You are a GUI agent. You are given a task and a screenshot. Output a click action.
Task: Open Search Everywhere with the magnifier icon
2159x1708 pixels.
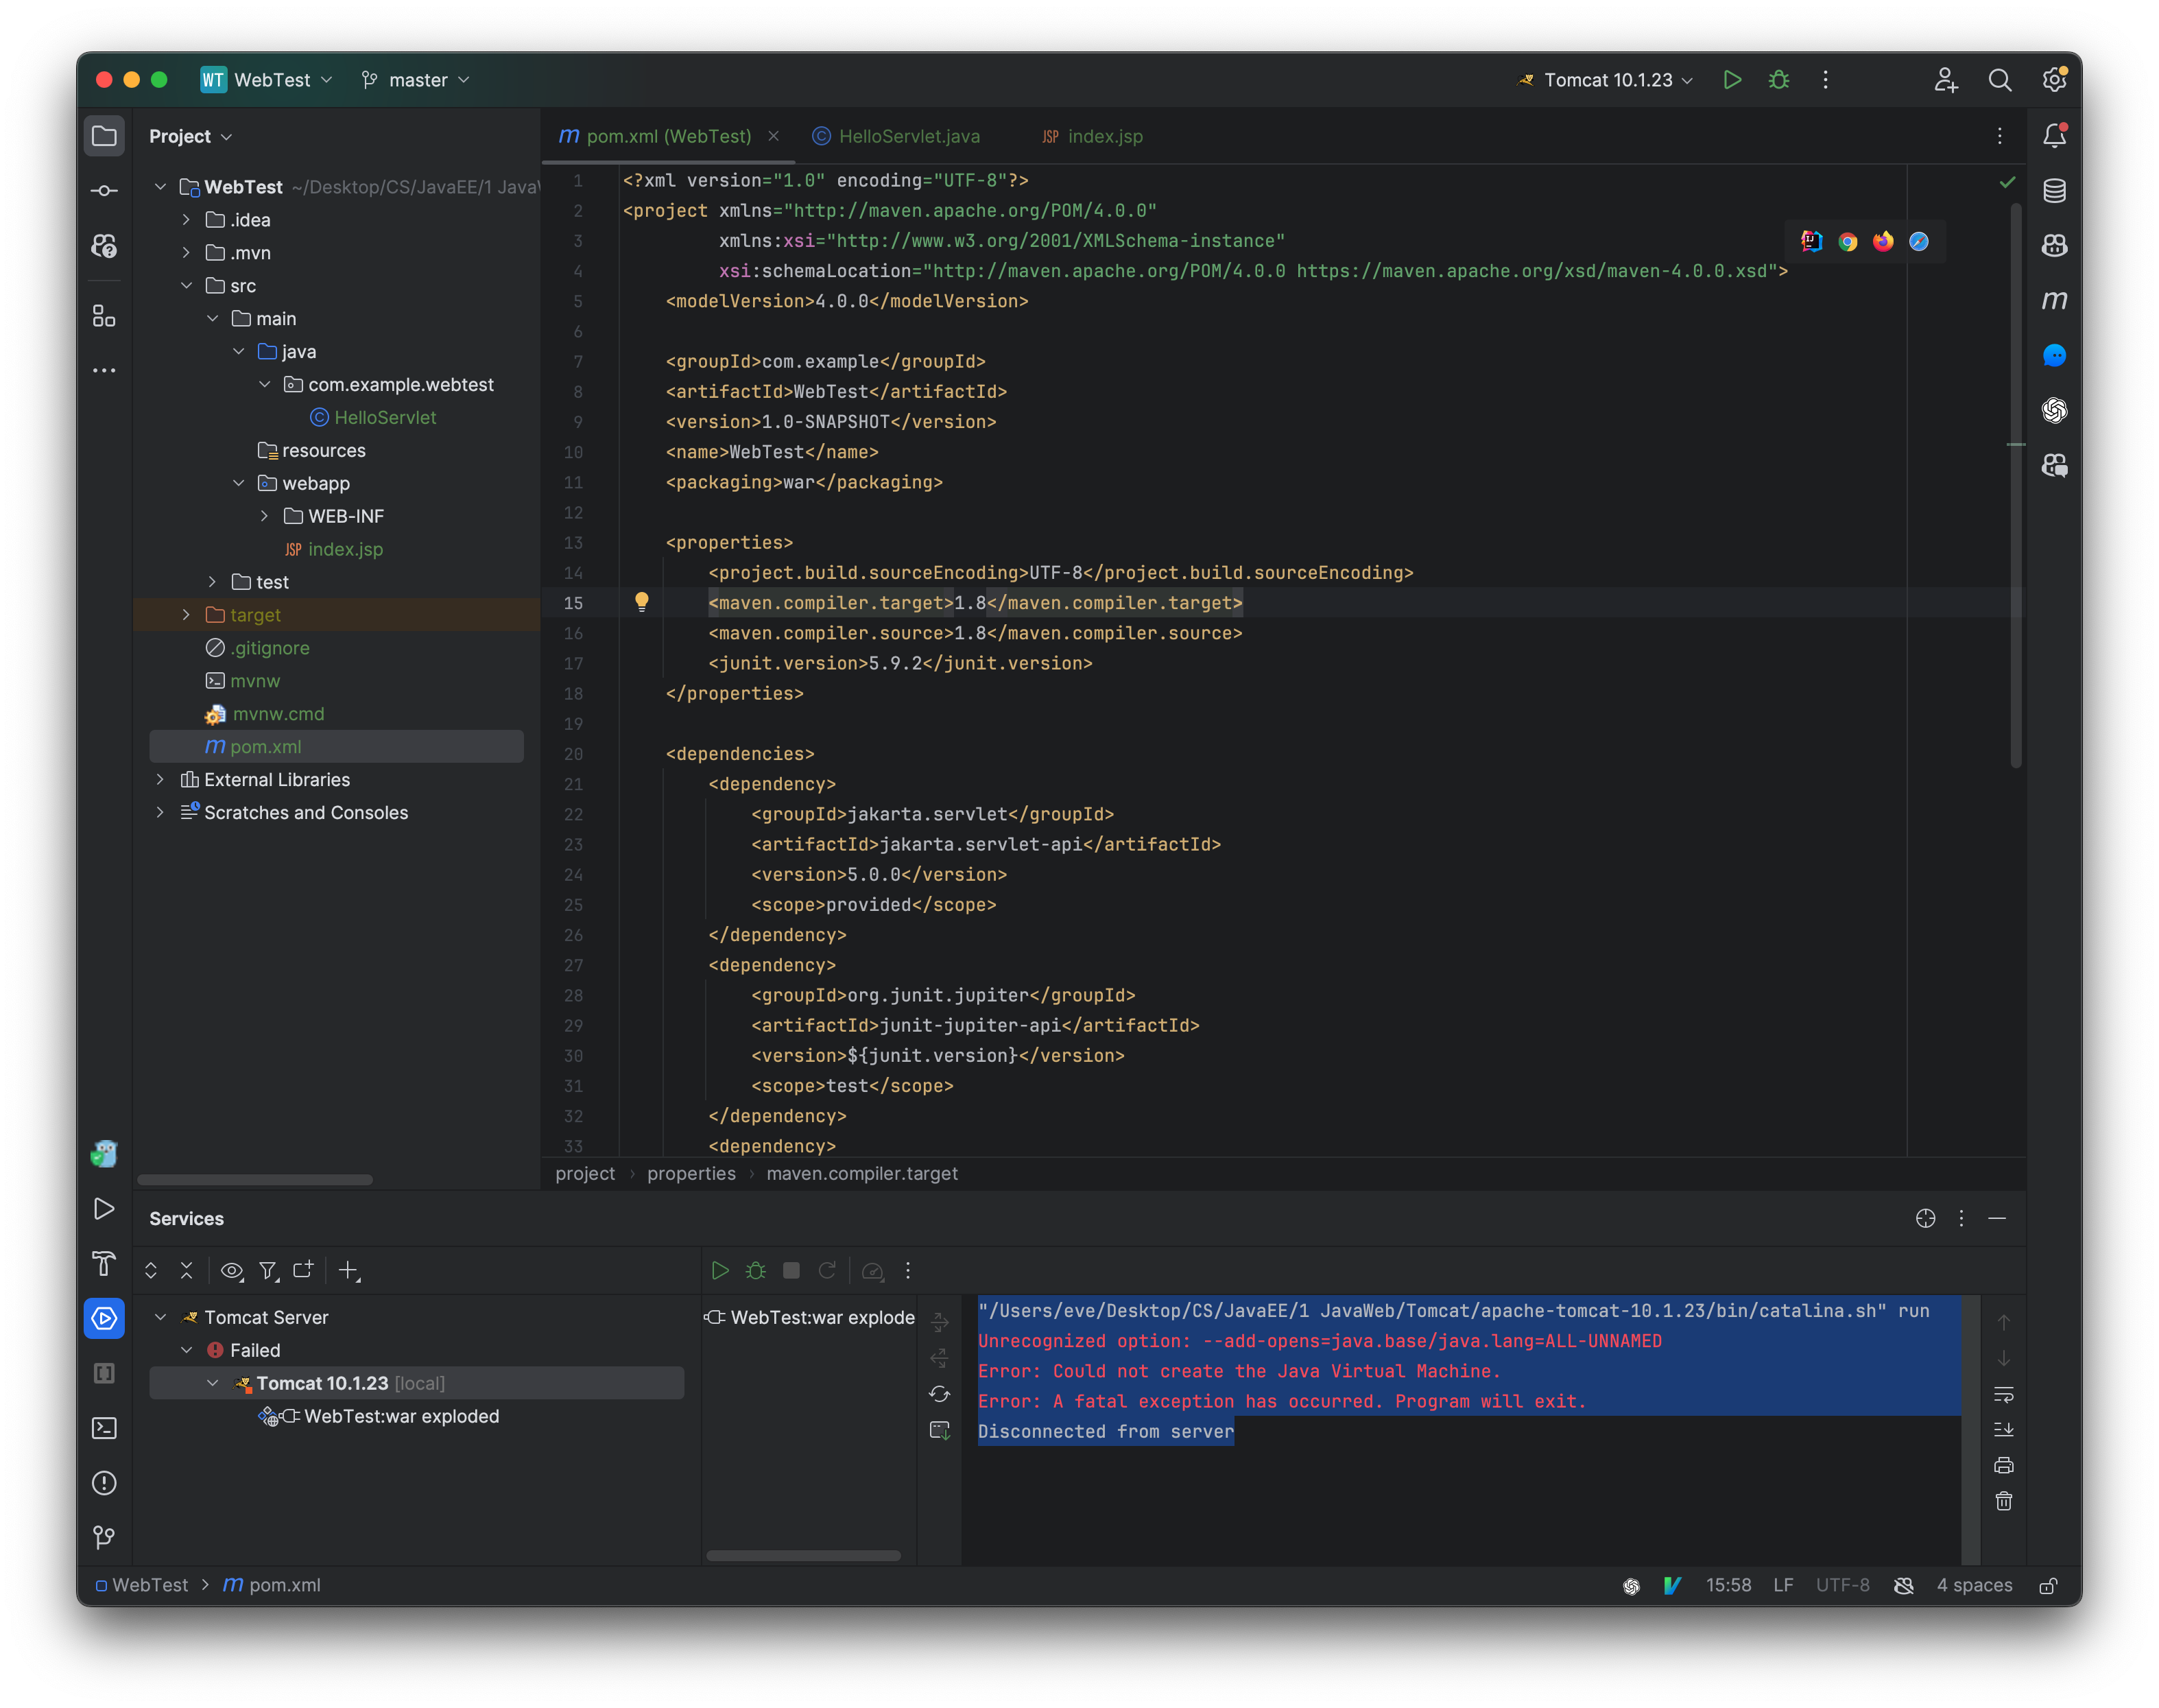click(2000, 80)
